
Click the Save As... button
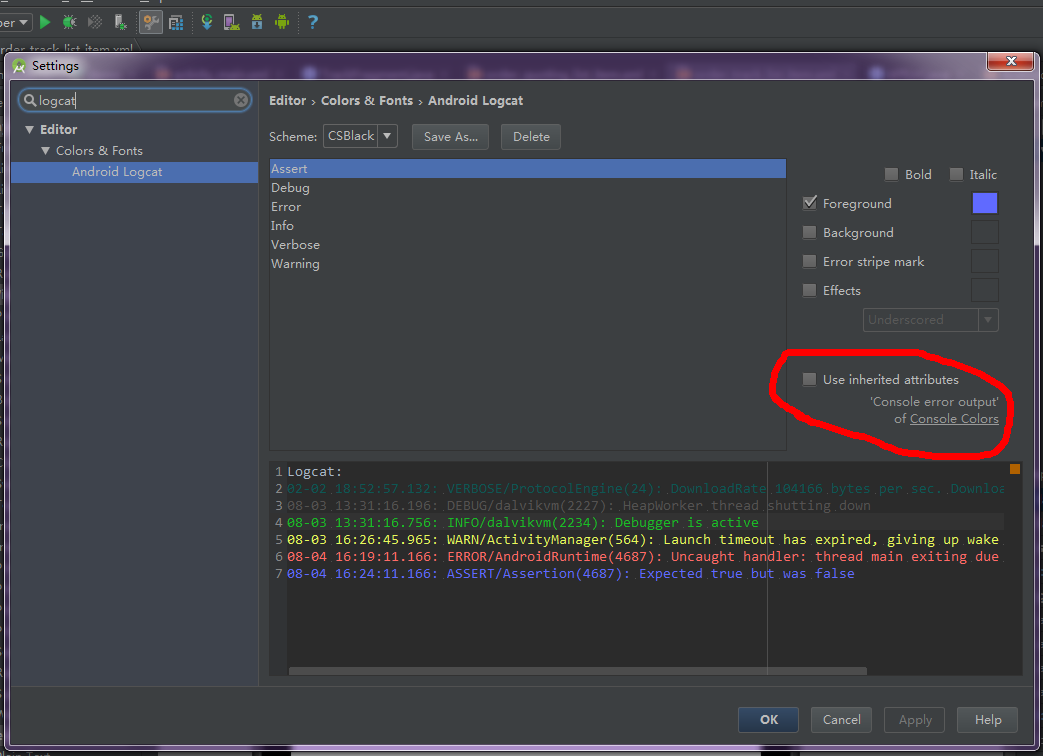(x=450, y=137)
